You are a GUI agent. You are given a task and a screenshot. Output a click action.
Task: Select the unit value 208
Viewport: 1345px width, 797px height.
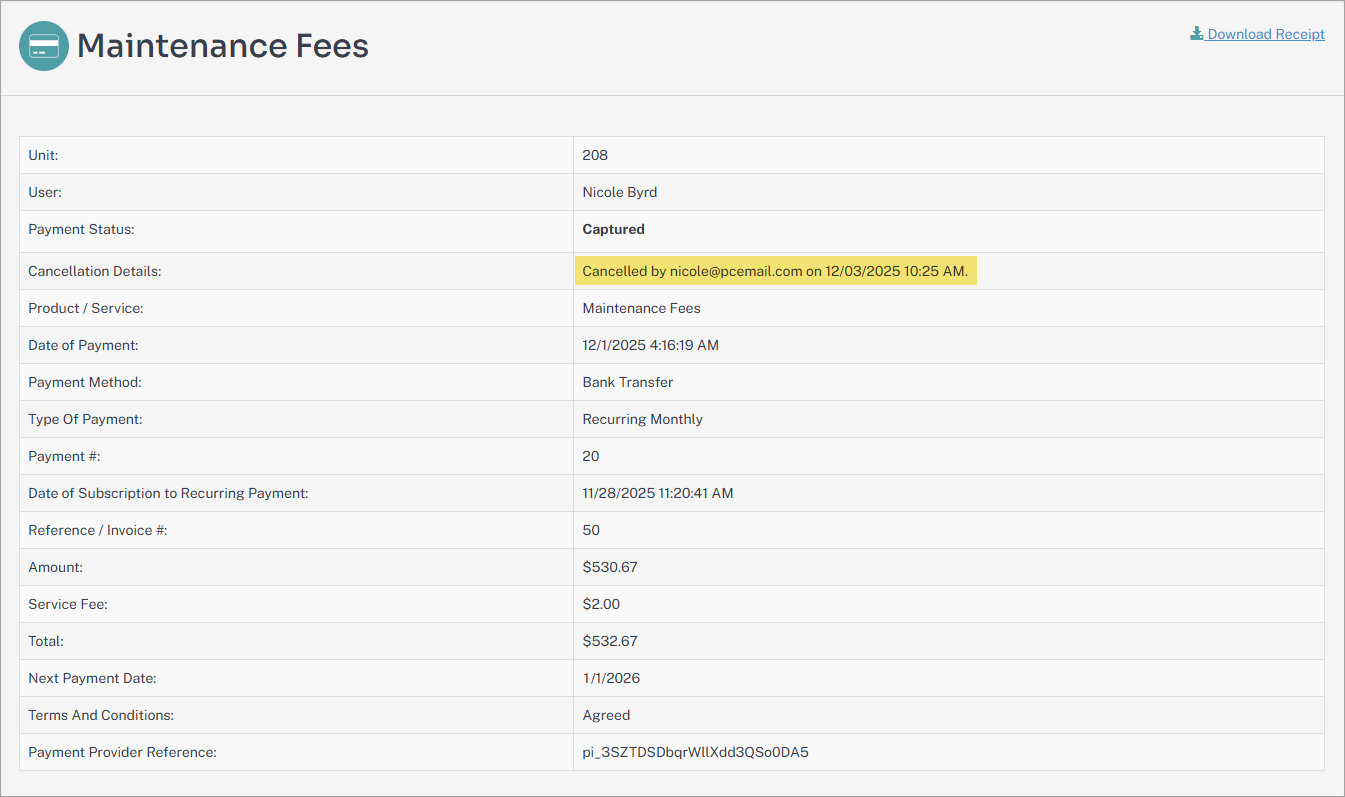[x=595, y=155]
